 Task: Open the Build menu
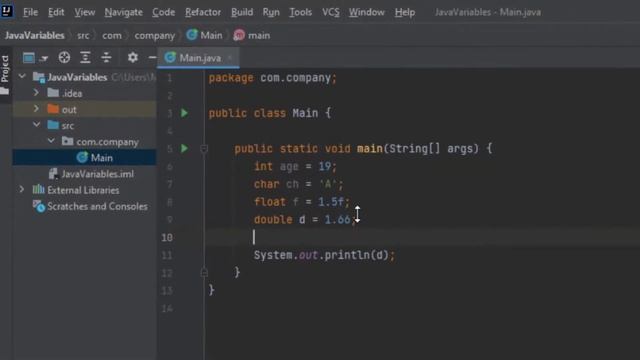tap(242, 12)
